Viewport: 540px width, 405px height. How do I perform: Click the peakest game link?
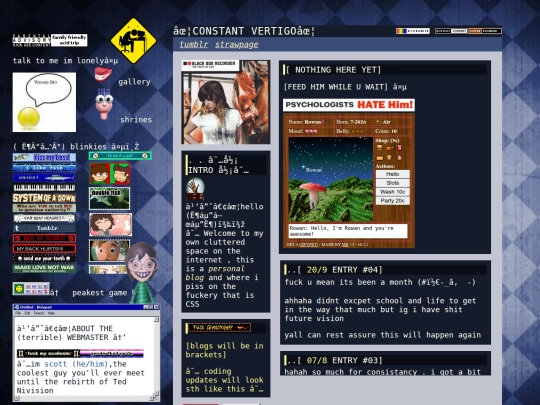(x=100, y=293)
